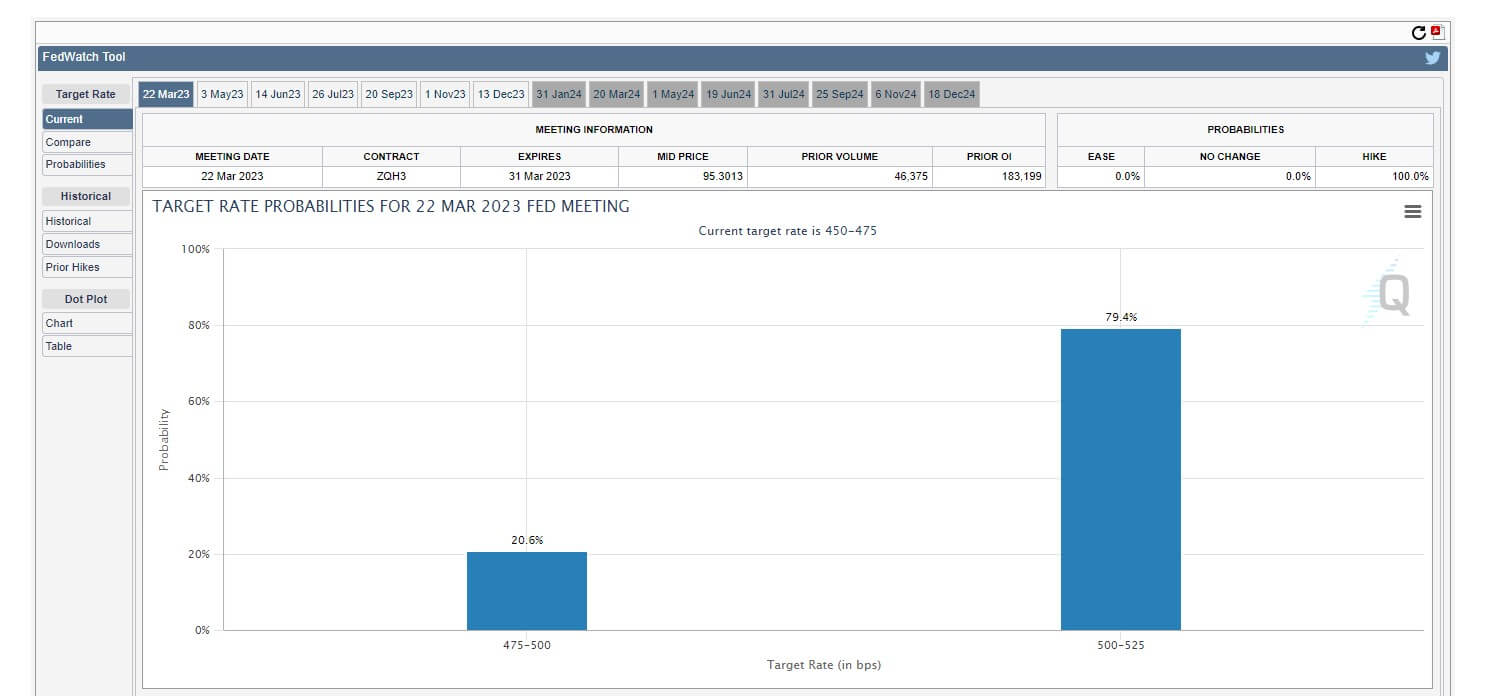Switch to the 3 May23 meeting tab
Viewport: 1486px width, 696px height.
pos(221,93)
